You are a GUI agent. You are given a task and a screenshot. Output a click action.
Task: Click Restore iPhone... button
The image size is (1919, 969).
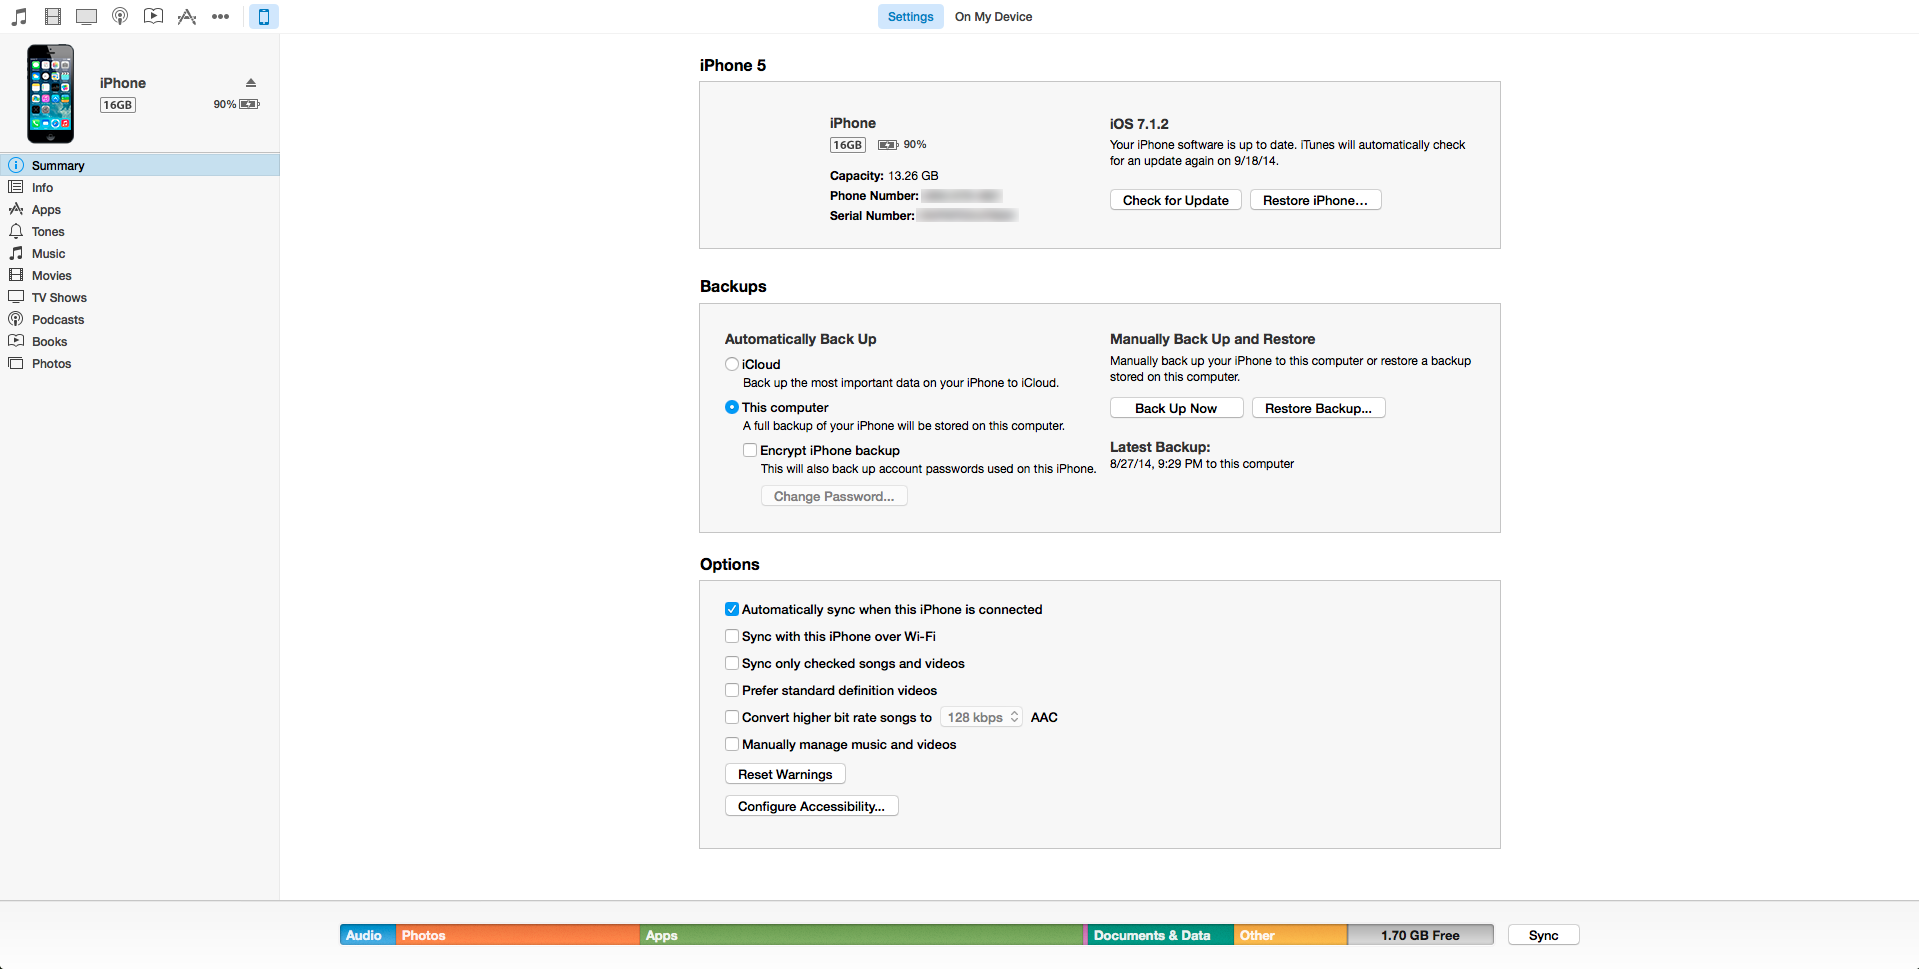coord(1316,200)
